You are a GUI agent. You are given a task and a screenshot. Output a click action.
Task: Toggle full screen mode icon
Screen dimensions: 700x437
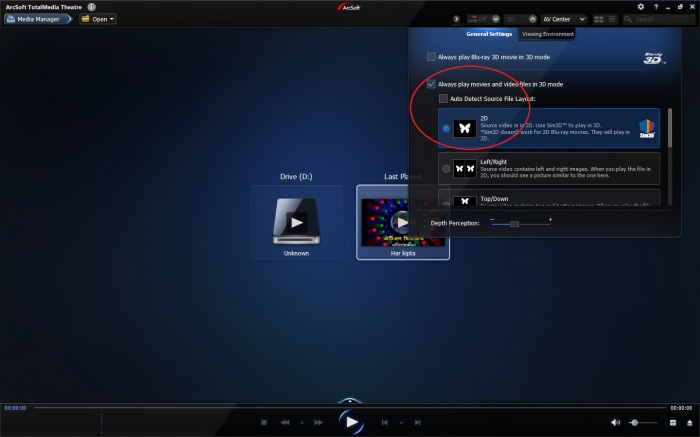pyautogui.click(x=673, y=422)
